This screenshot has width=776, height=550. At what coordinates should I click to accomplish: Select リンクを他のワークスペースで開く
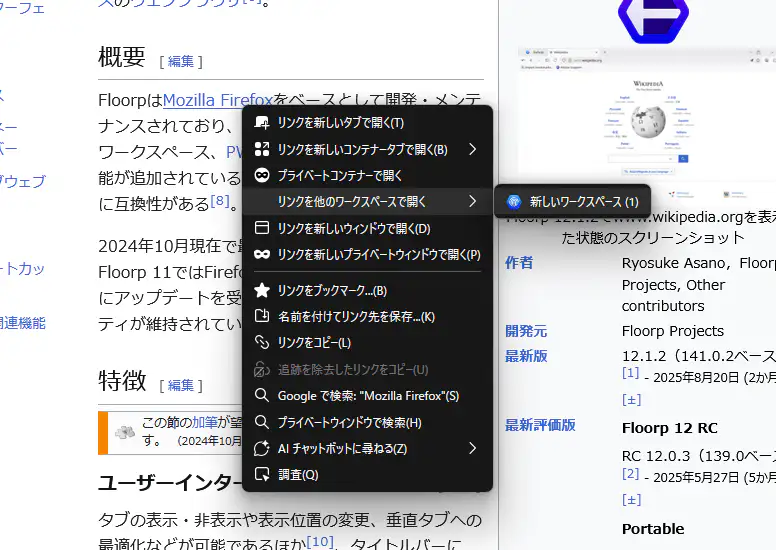click(x=367, y=201)
